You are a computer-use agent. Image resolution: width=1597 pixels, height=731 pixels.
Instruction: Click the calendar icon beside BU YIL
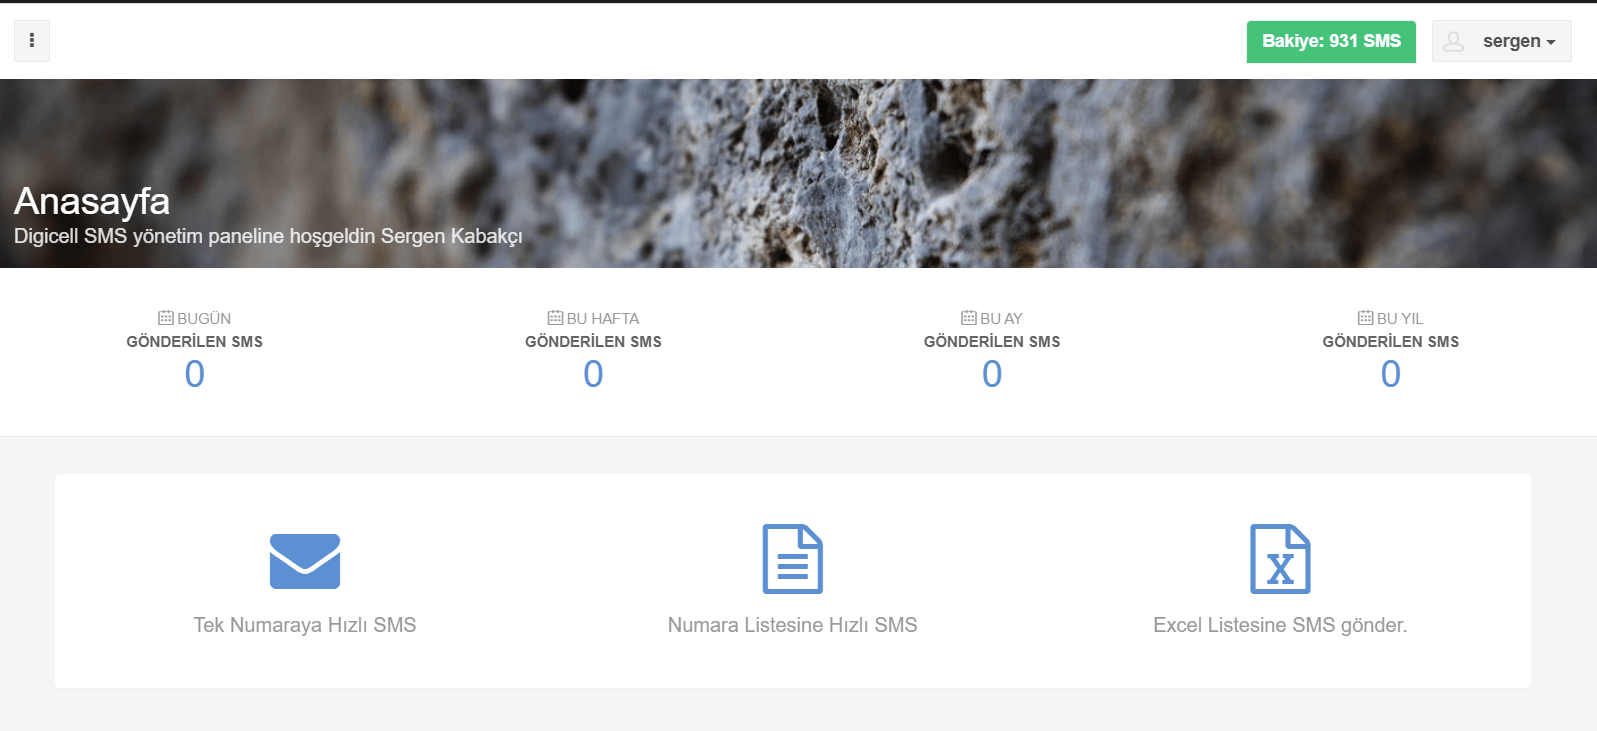1365,318
